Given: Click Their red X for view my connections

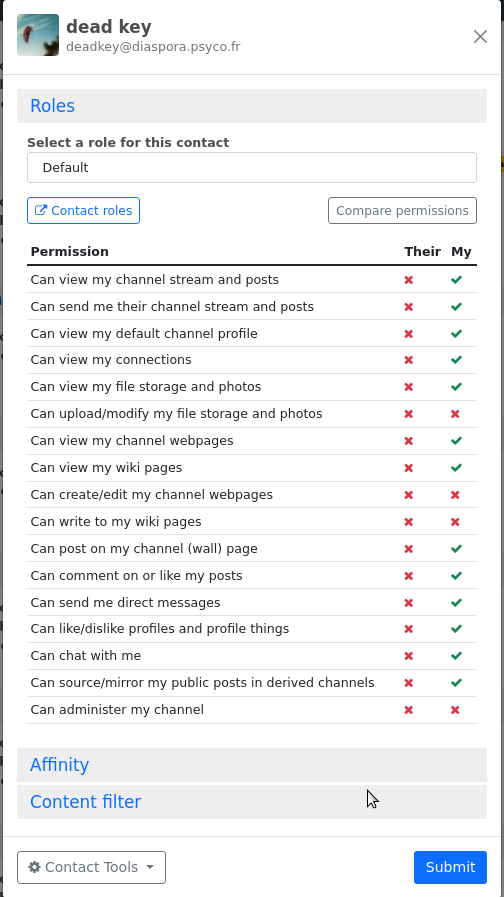Looking at the screenshot, I should (408, 360).
